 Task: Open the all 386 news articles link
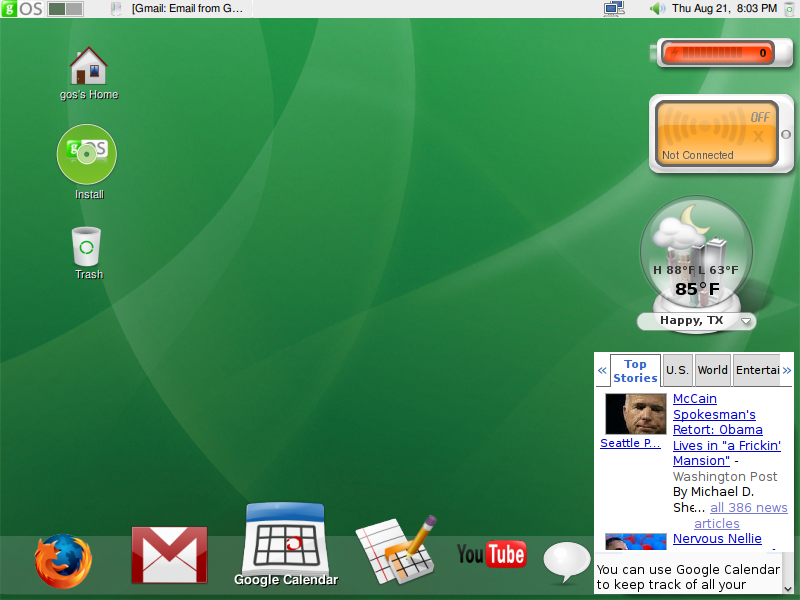point(741,515)
